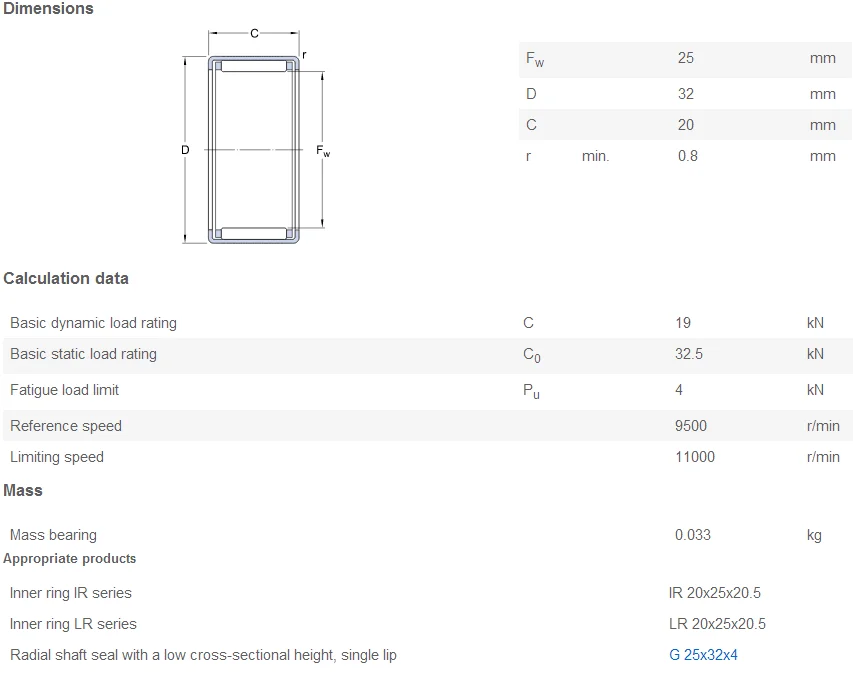Select the Inner ring LR series label
This screenshot has width=853, height=676.
click(73, 624)
